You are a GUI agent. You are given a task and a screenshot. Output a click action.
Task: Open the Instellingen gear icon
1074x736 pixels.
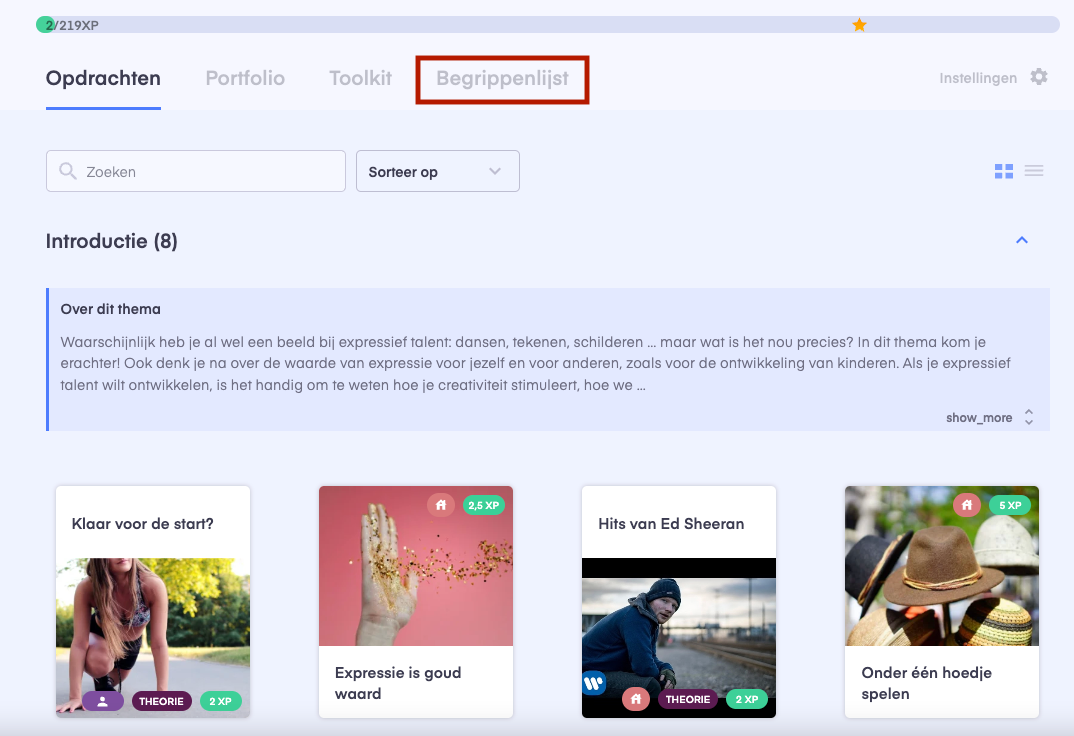1038,77
